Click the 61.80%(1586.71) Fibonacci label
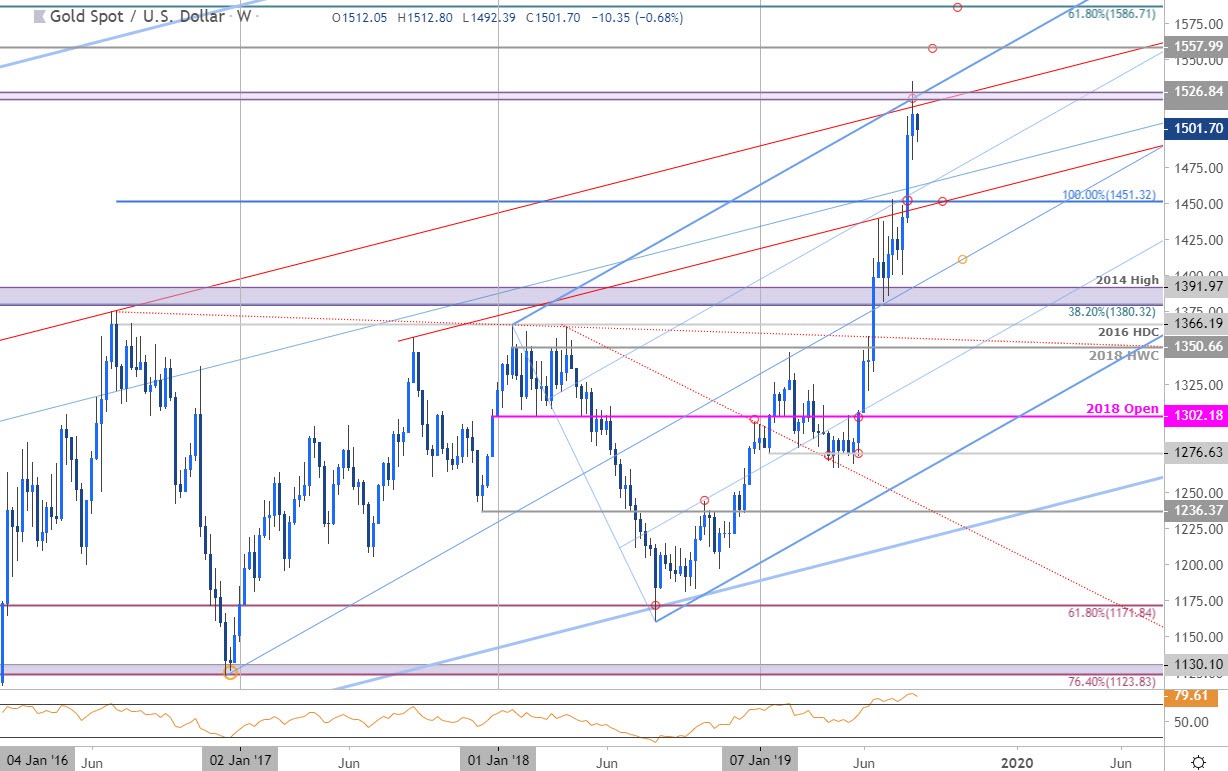The image size is (1228, 771). (x=1110, y=15)
